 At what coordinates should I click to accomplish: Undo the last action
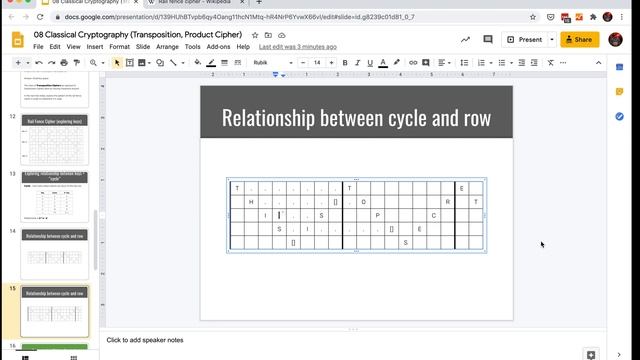tap(39, 63)
